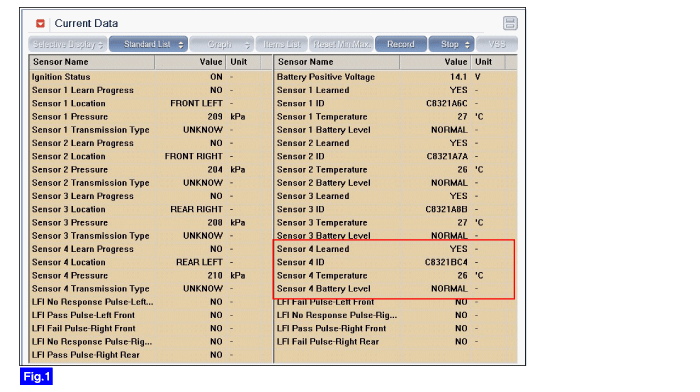Screen dimensions: 700x392
Task: Select the Sensor 2 Pressure row
Action: click(151, 170)
